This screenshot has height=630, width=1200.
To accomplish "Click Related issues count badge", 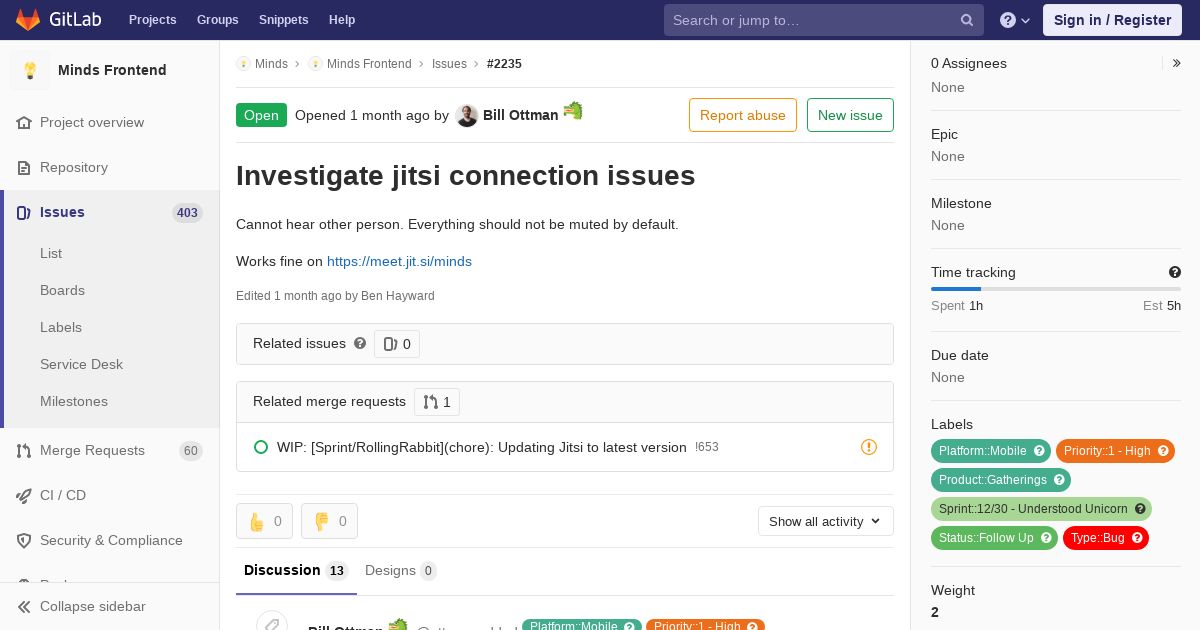I will 397,344.
